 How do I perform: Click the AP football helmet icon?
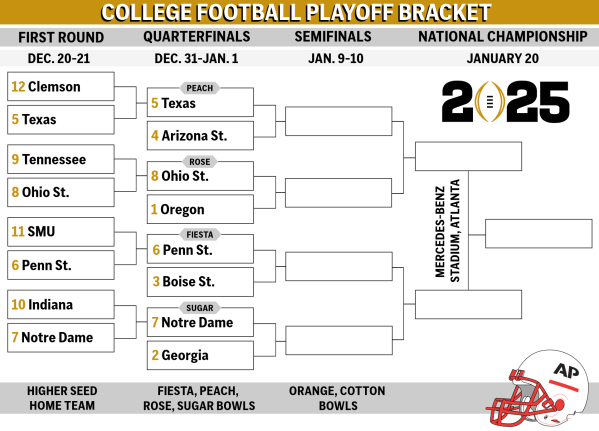[539, 389]
